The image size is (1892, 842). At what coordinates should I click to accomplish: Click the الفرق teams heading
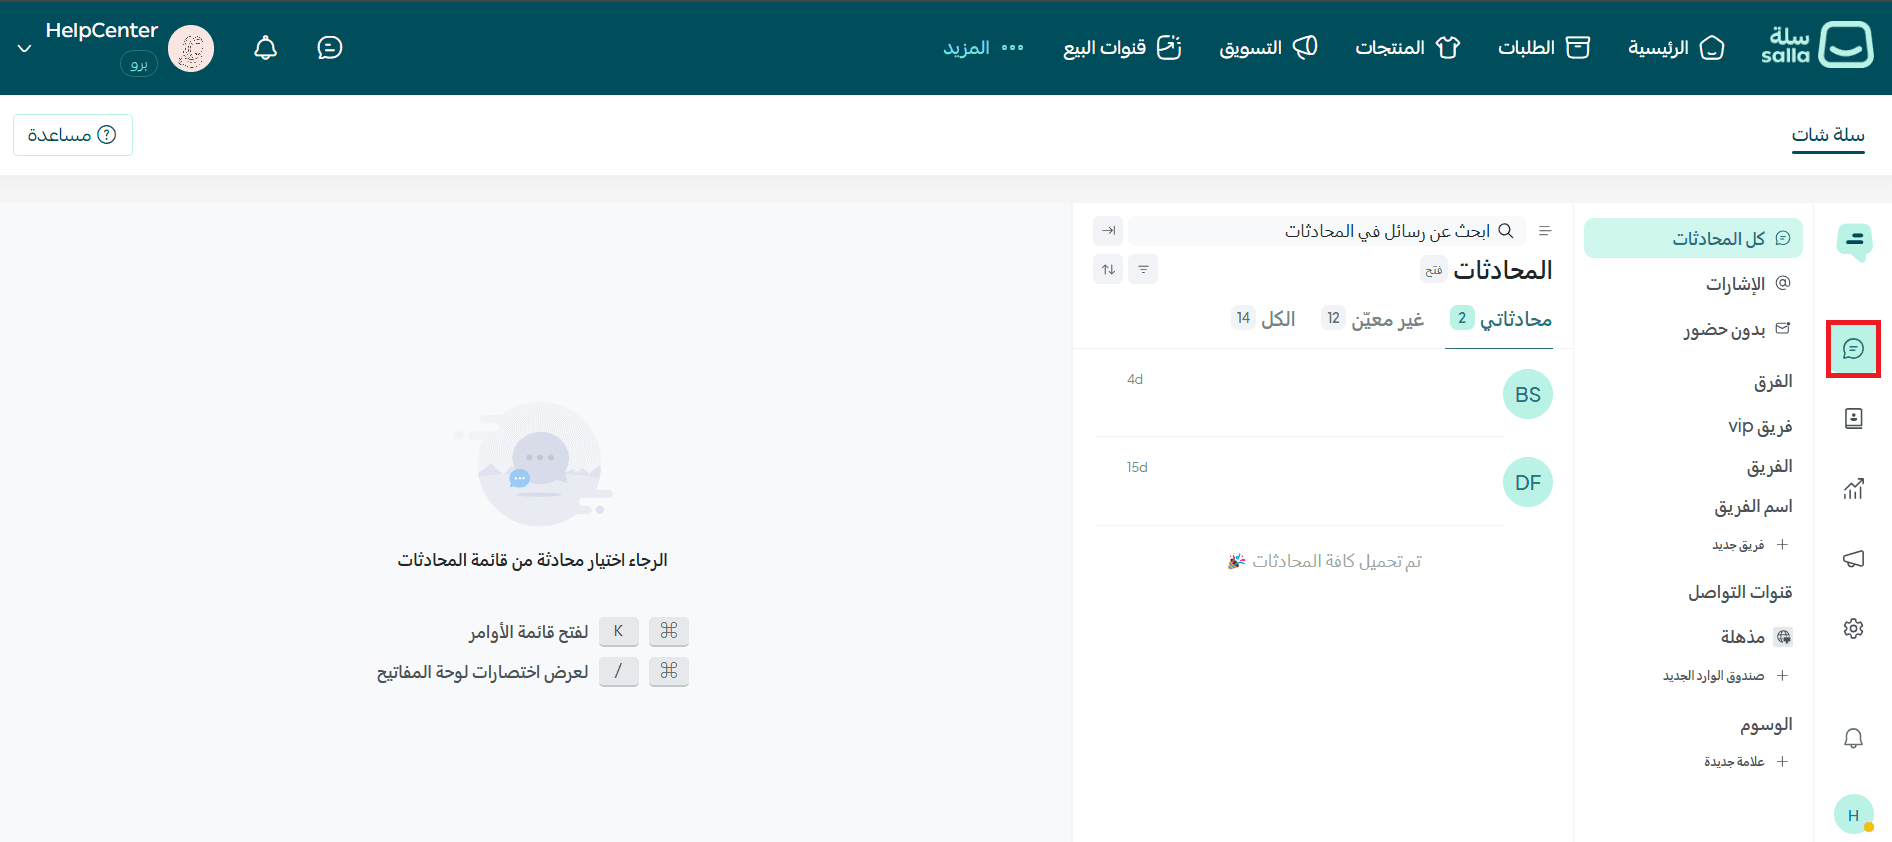(x=1773, y=382)
